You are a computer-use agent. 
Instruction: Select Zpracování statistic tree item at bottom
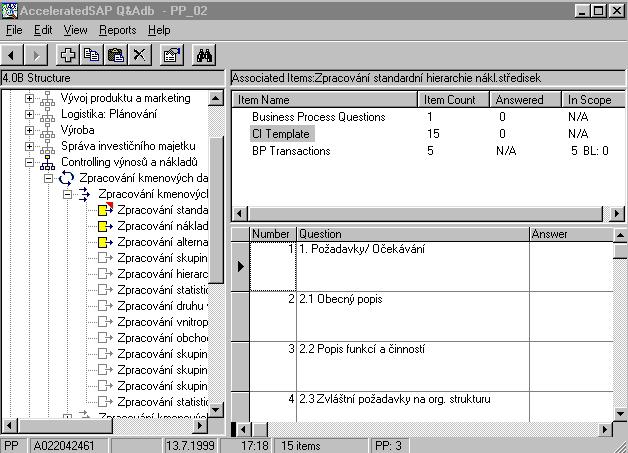[x=162, y=402]
